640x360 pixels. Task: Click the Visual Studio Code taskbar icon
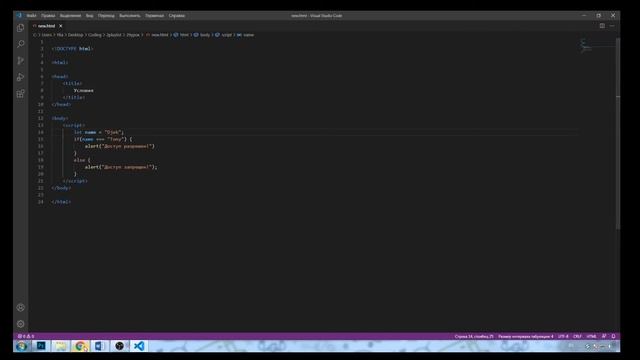pos(139,346)
